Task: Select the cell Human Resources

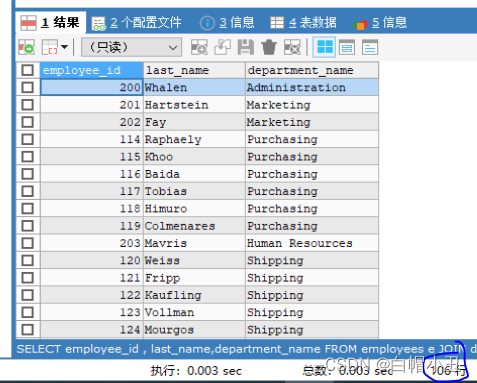Action: (x=312, y=243)
